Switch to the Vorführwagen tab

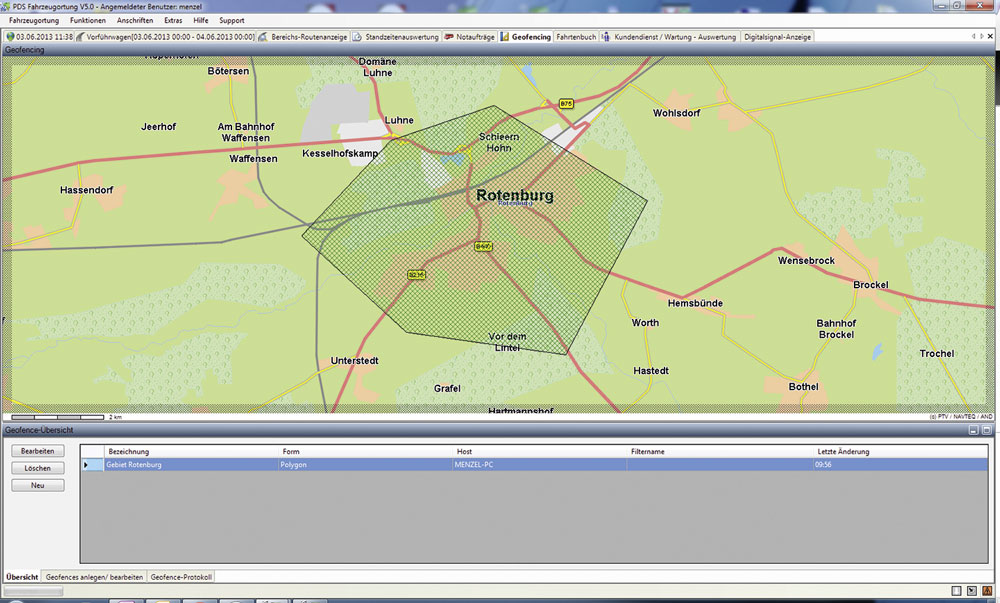[165, 37]
